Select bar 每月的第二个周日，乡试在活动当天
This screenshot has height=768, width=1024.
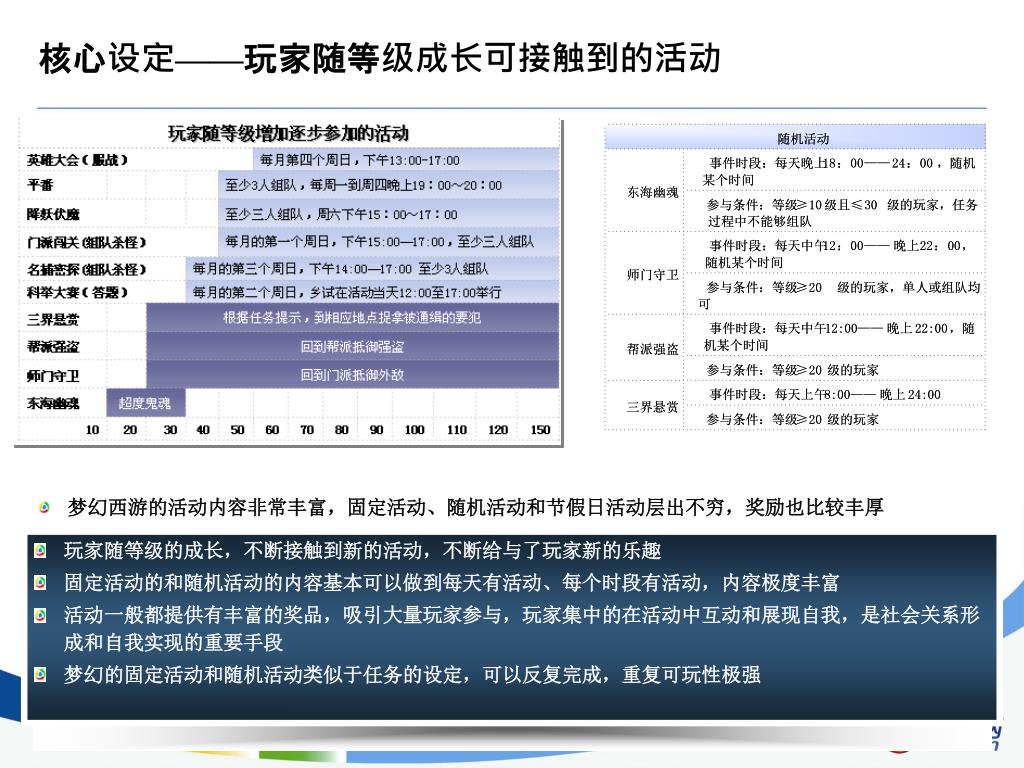tap(372, 292)
